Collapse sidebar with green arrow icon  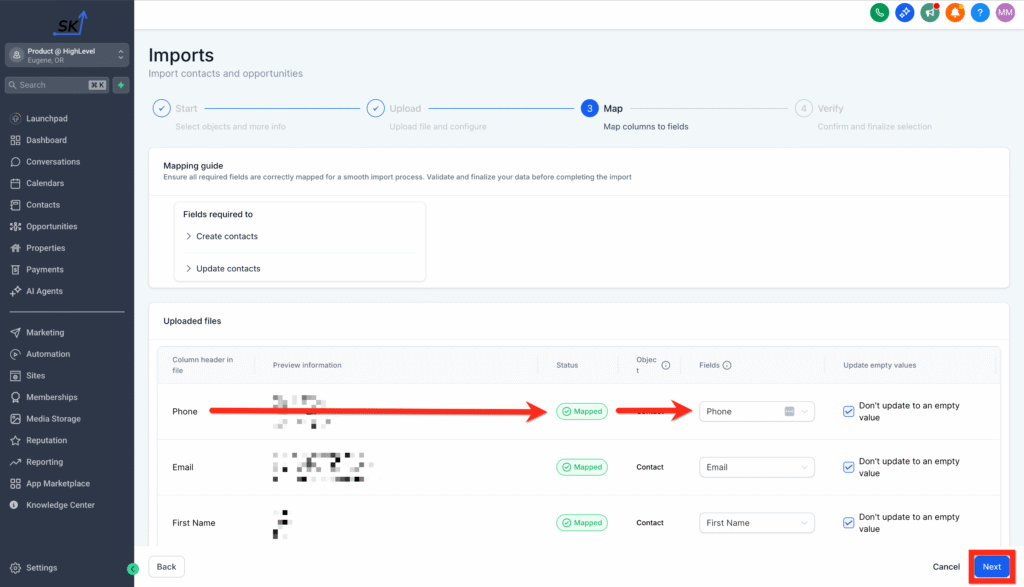[133, 569]
